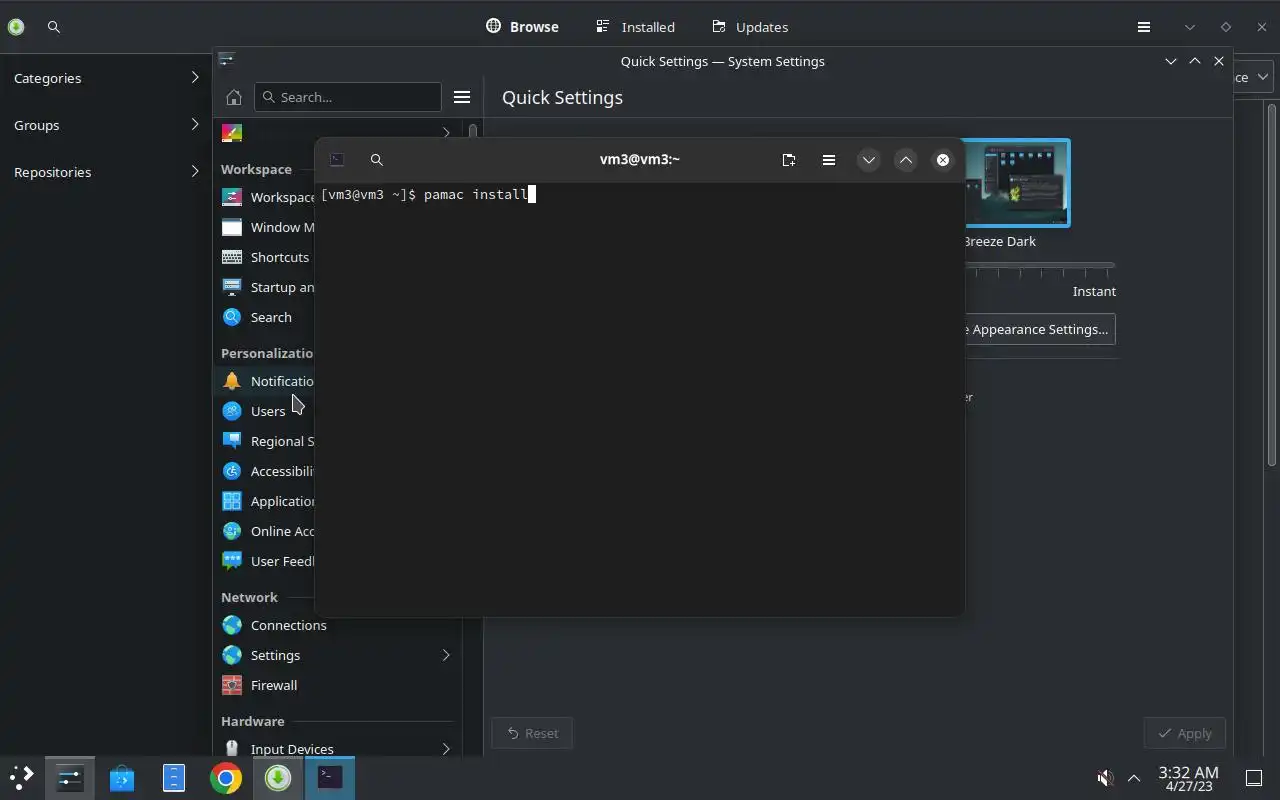This screenshot has height=800, width=1280.
Task: Click the Reset button in System Settings
Action: tap(532, 733)
